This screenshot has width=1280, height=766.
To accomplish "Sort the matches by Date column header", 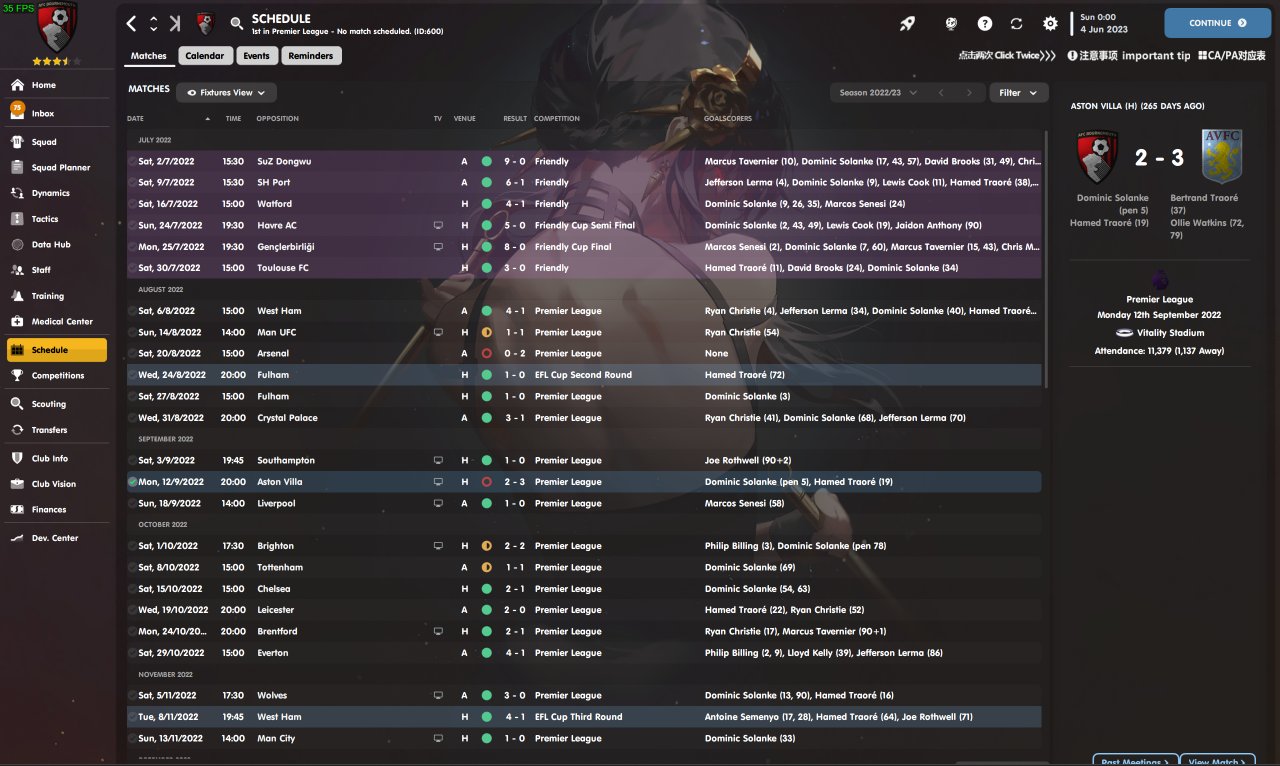I will [x=136, y=119].
